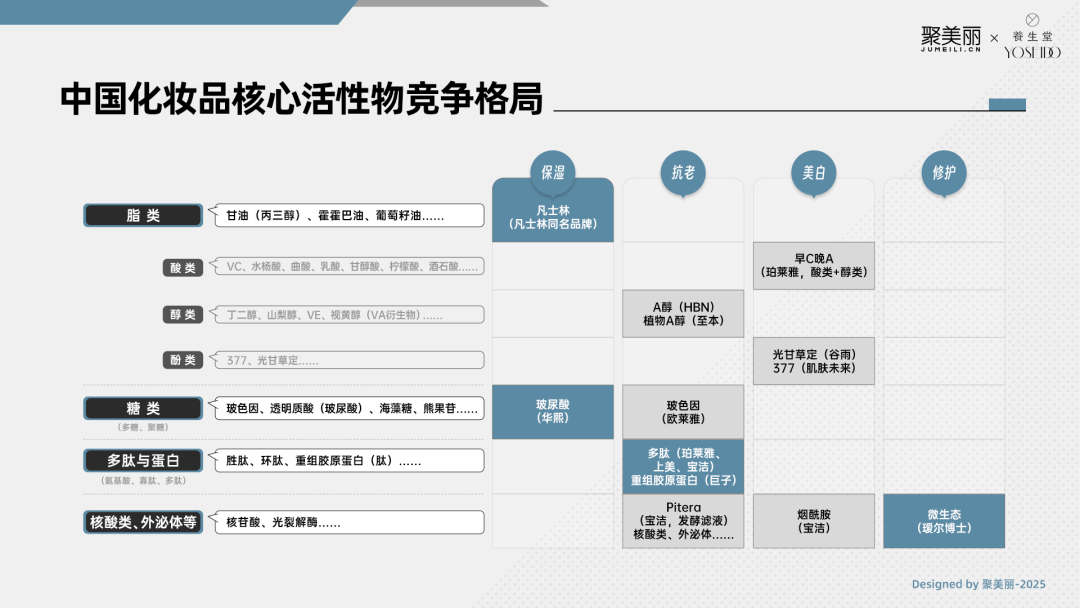This screenshot has height=608, width=1080.
Task: Click the 多肽与蛋白 category label
Action: click(x=143, y=461)
